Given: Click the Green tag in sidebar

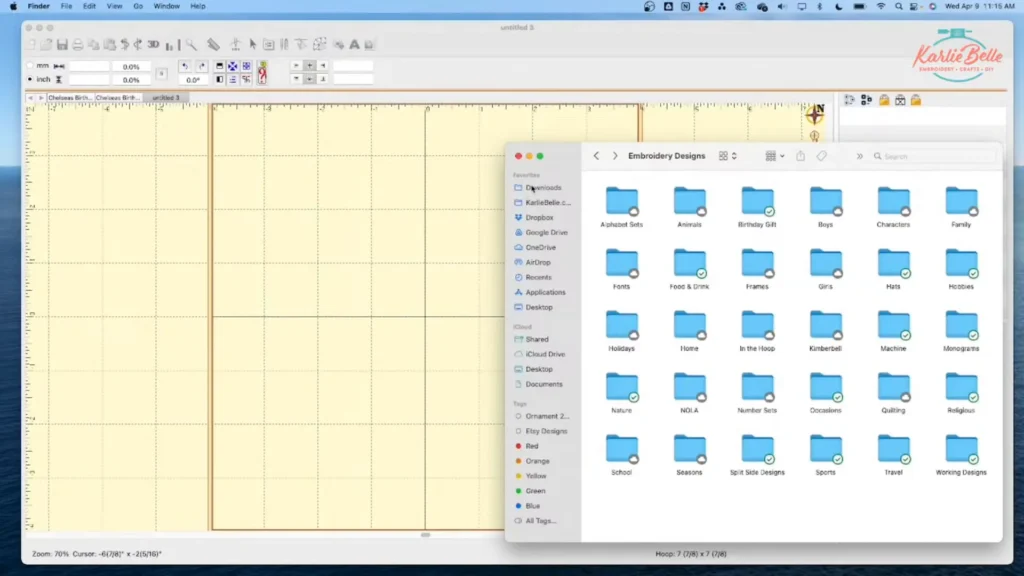Looking at the screenshot, I should click(x=535, y=491).
